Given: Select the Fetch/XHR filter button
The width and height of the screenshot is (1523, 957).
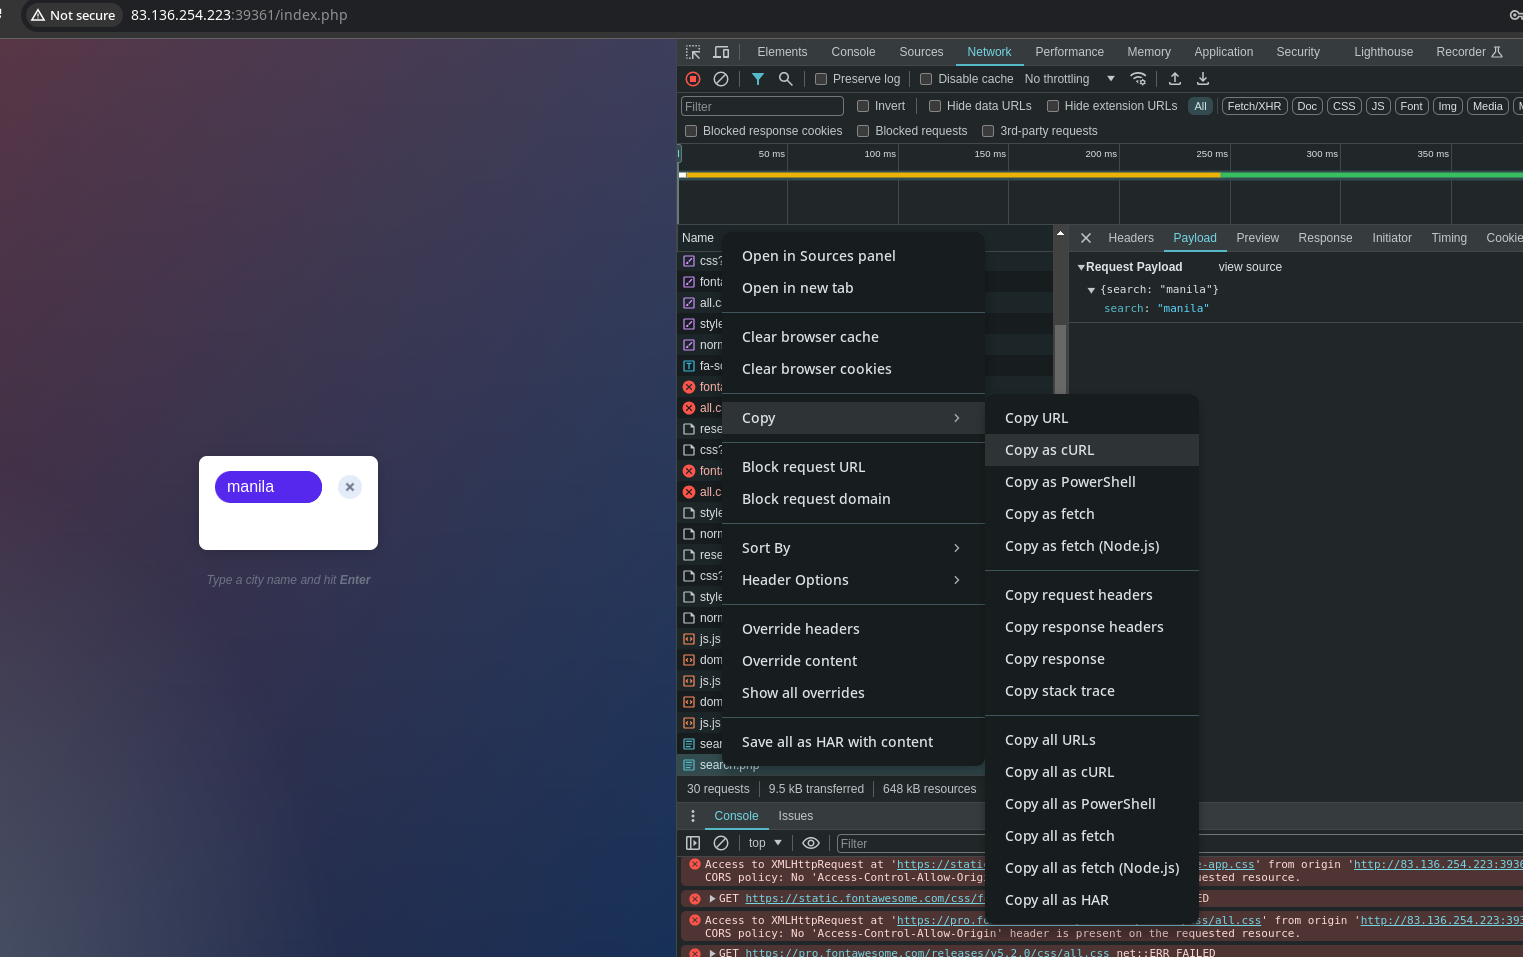Looking at the screenshot, I should coord(1254,106).
